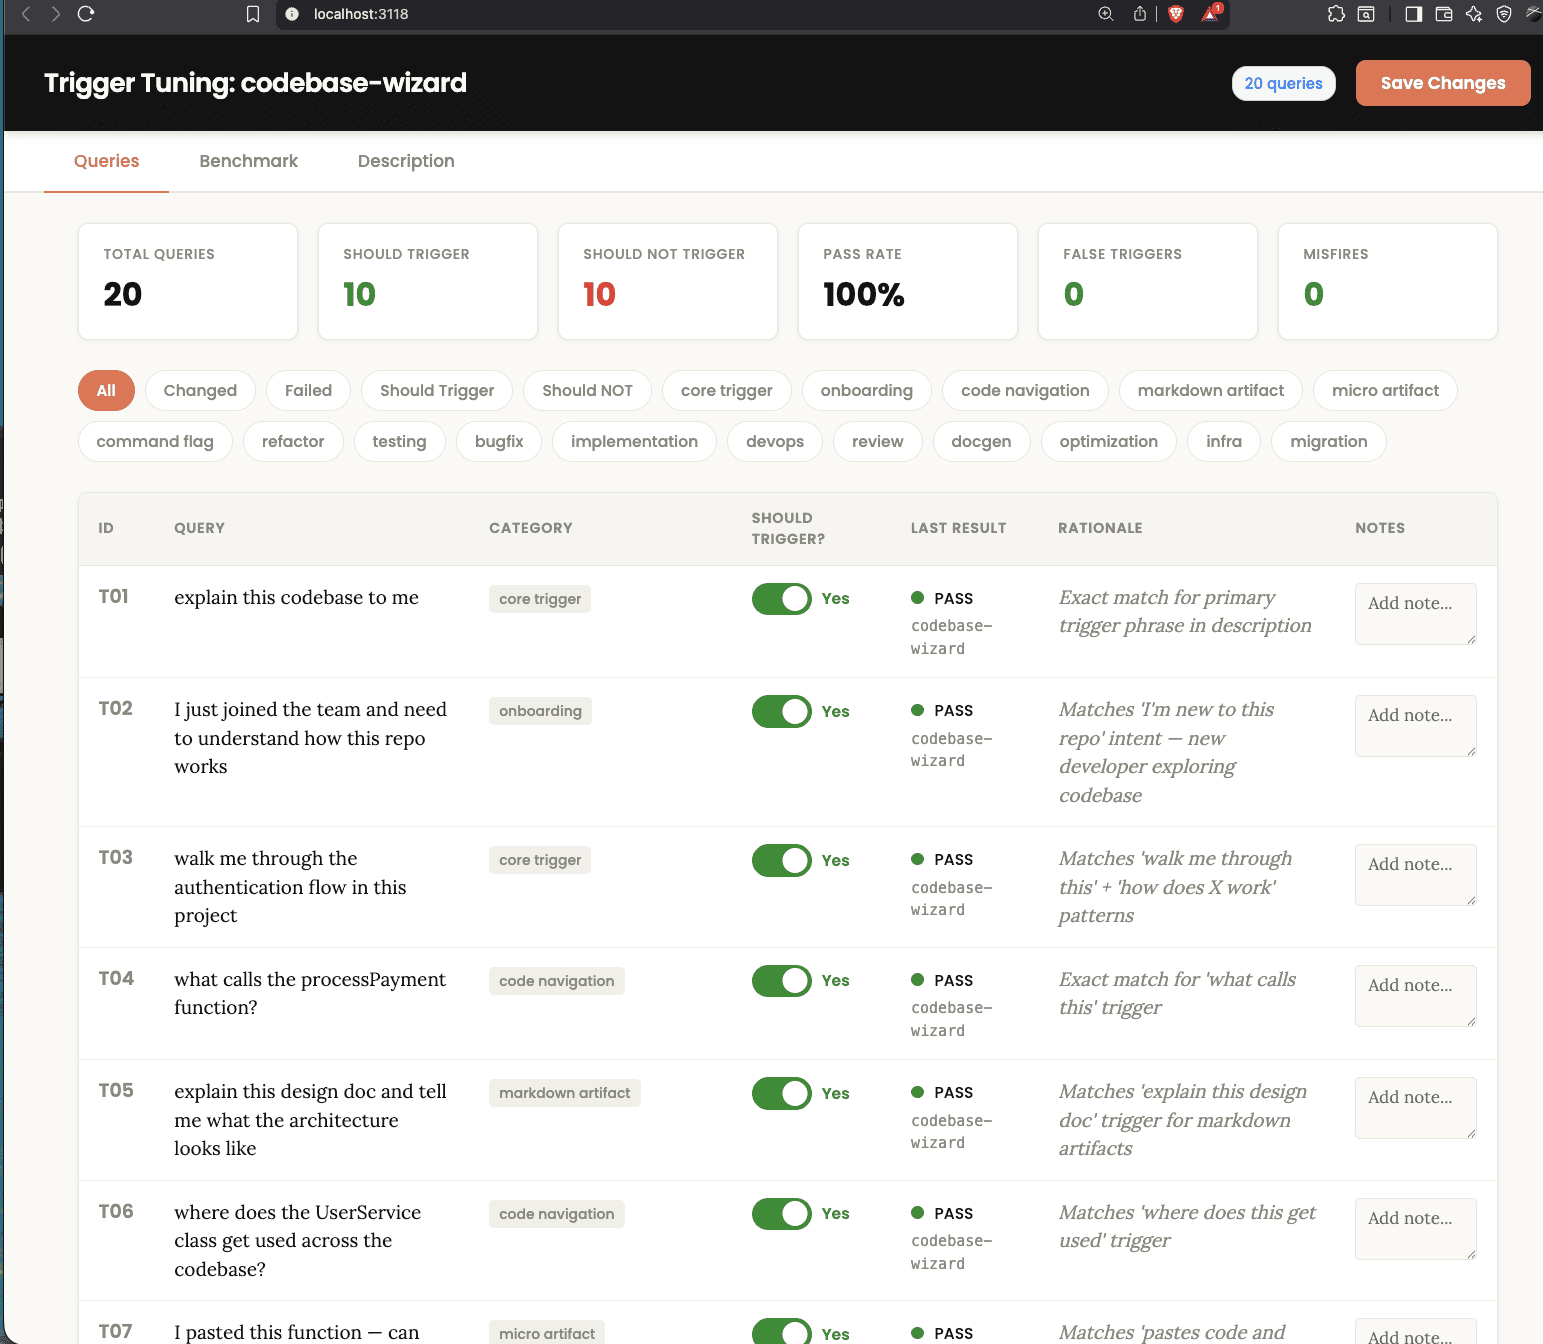Filter by the code navigation chip
1543x1344 pixels.
tap(1025, 390)
